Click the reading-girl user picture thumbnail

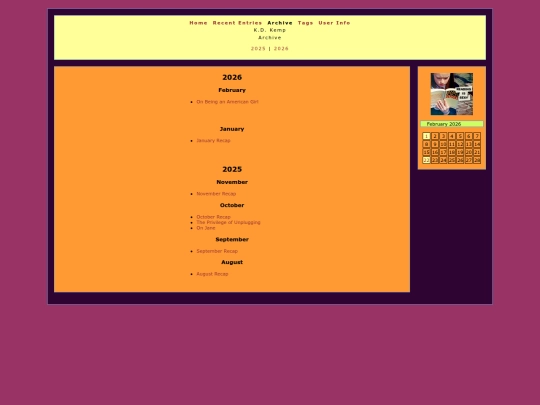click(x=451, y=94)
